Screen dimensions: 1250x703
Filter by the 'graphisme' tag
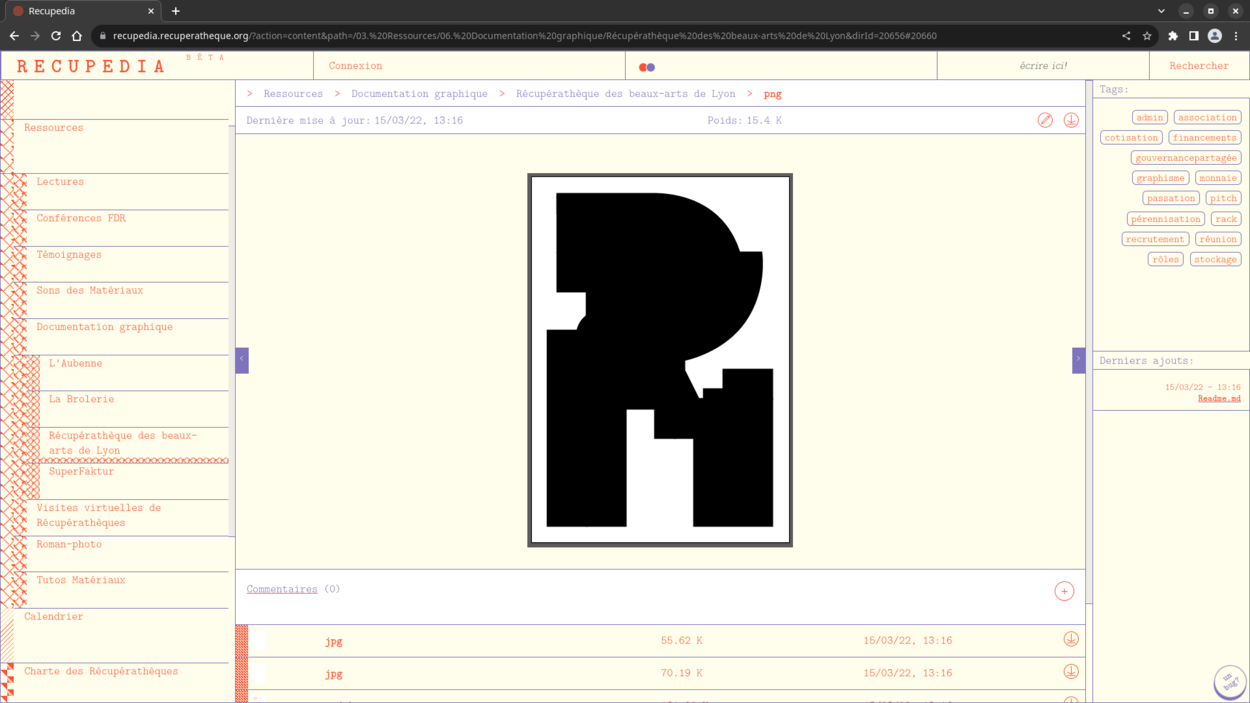[1160, 178]
